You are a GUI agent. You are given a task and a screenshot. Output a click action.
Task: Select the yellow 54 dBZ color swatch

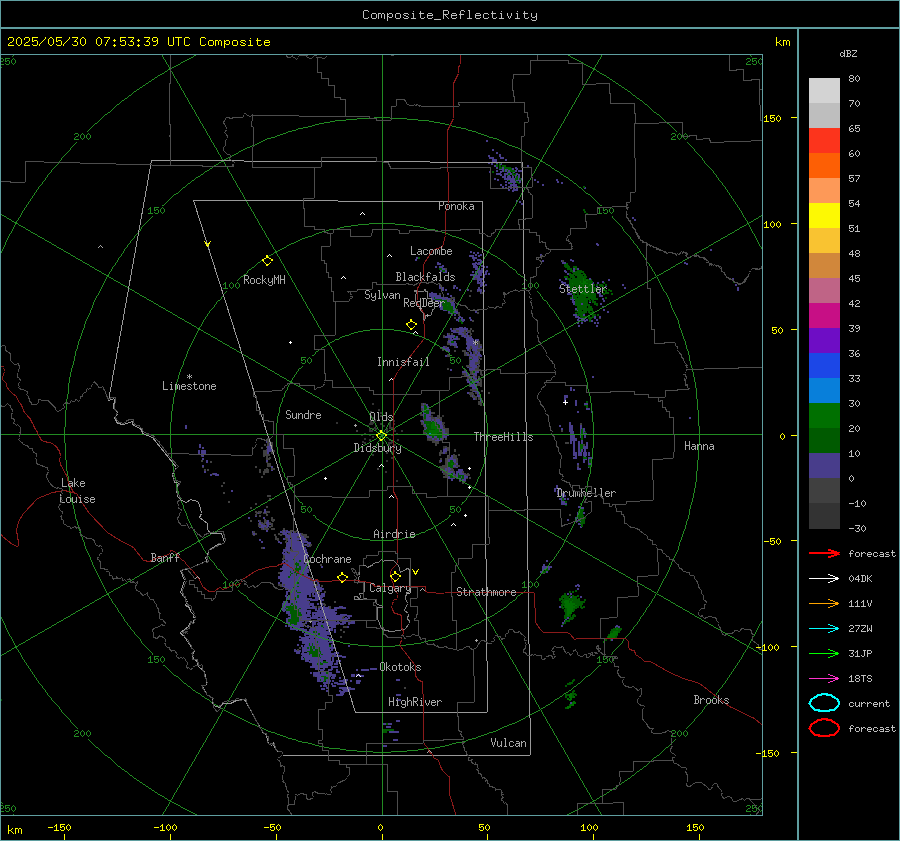(824, 215)
